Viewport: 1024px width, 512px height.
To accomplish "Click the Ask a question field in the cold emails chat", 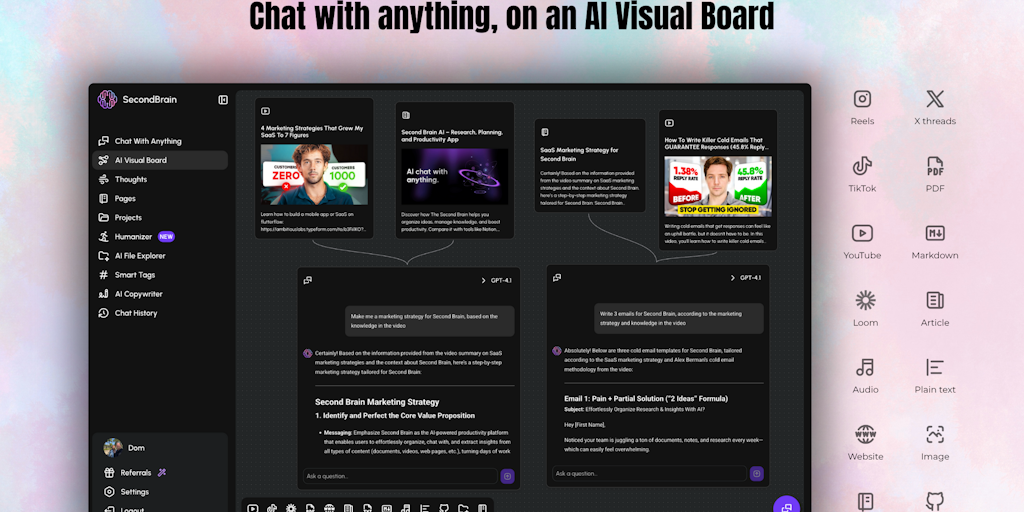I will tap(649, 473).
